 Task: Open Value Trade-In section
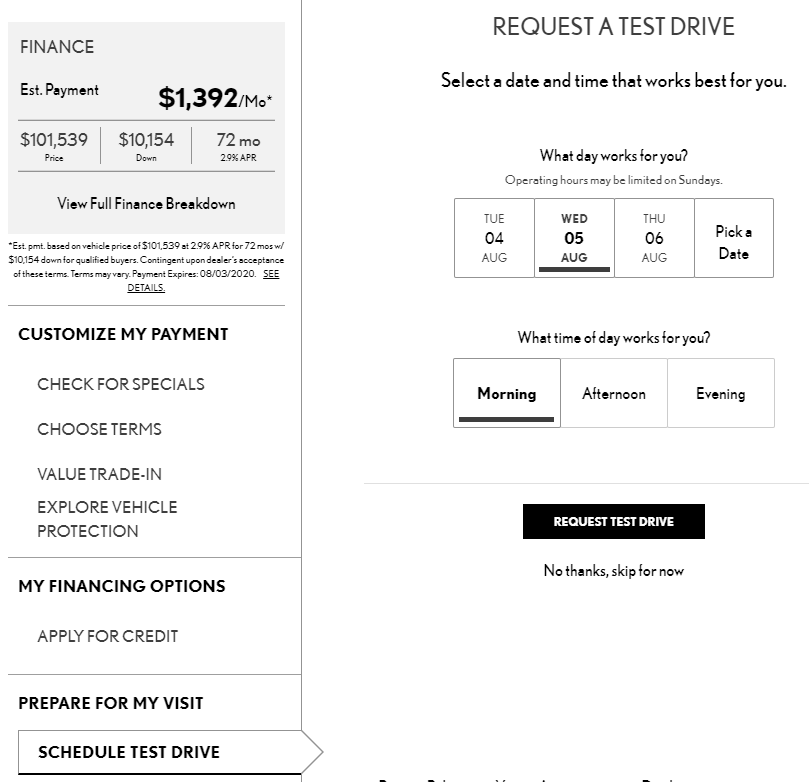point(99,474)
